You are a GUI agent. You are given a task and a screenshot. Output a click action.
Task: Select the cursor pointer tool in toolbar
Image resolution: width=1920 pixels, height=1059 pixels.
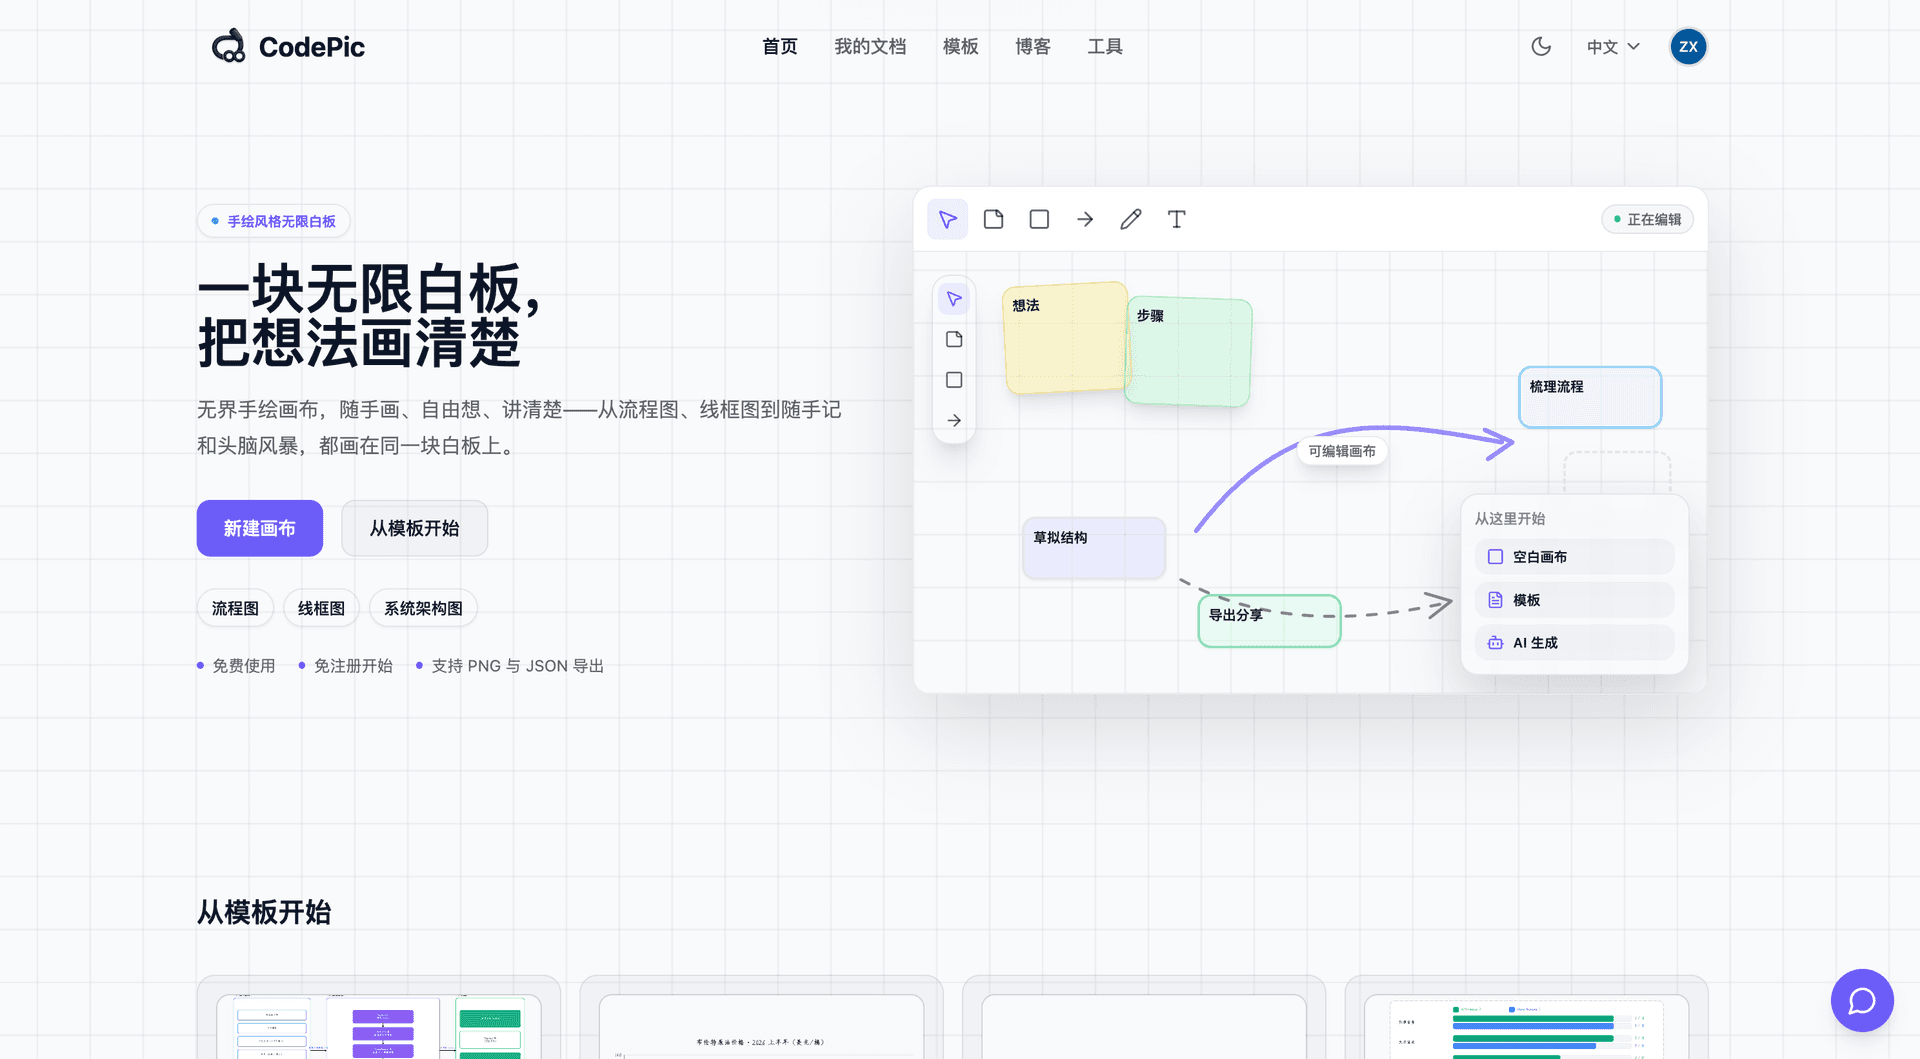pos(947,219)
